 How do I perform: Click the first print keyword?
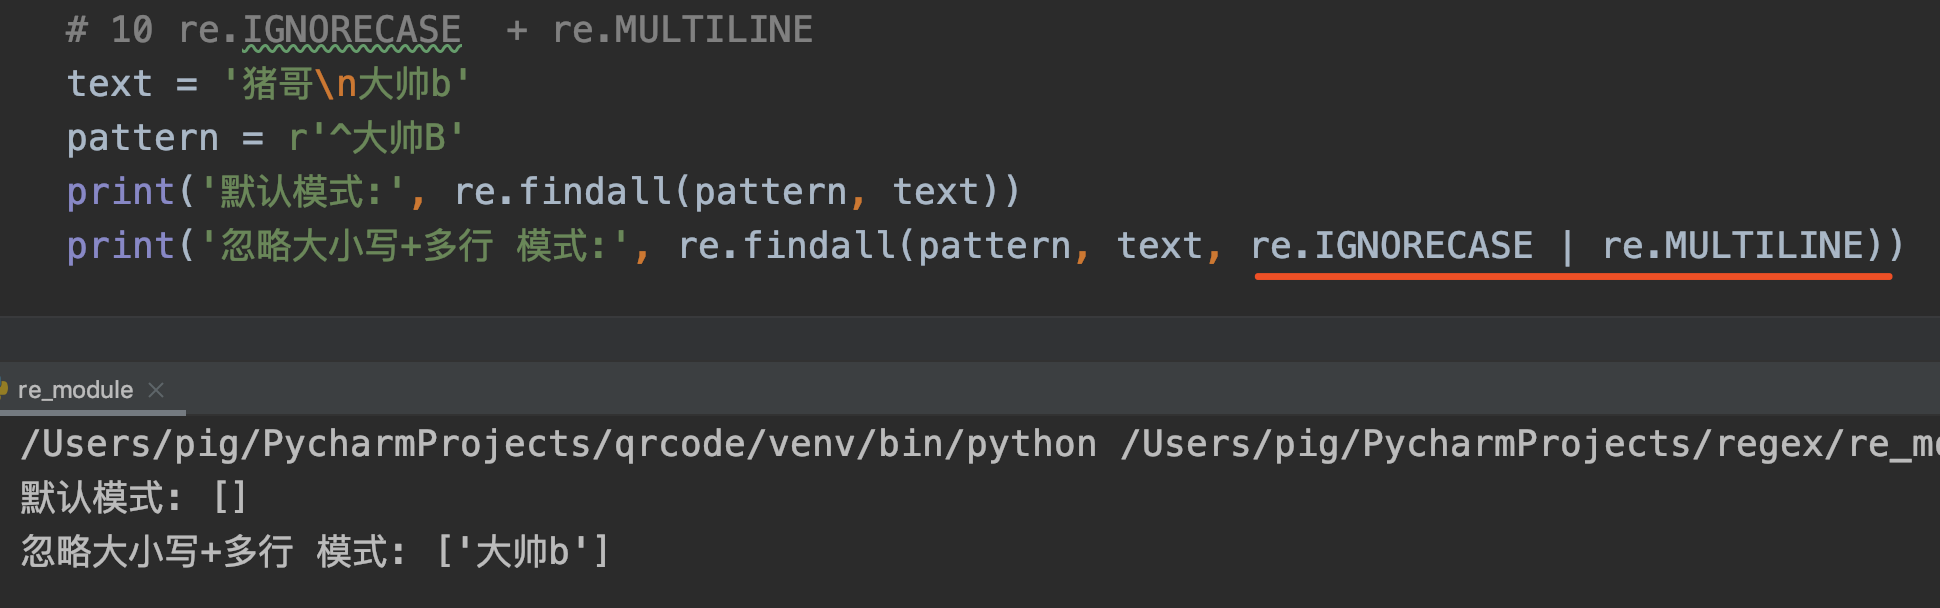(121, 191)
